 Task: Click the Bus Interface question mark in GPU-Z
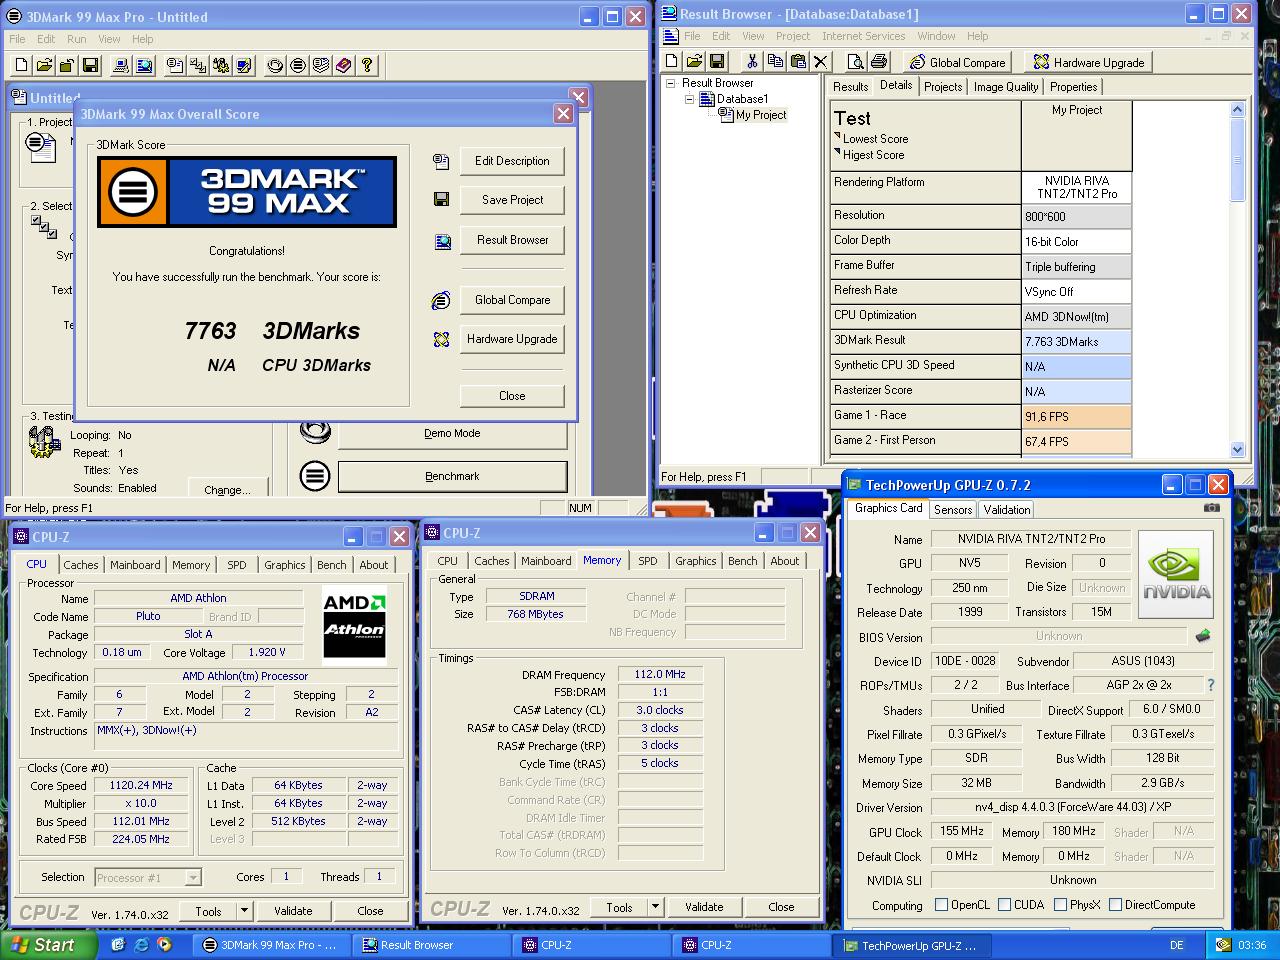coord(1211,685)
